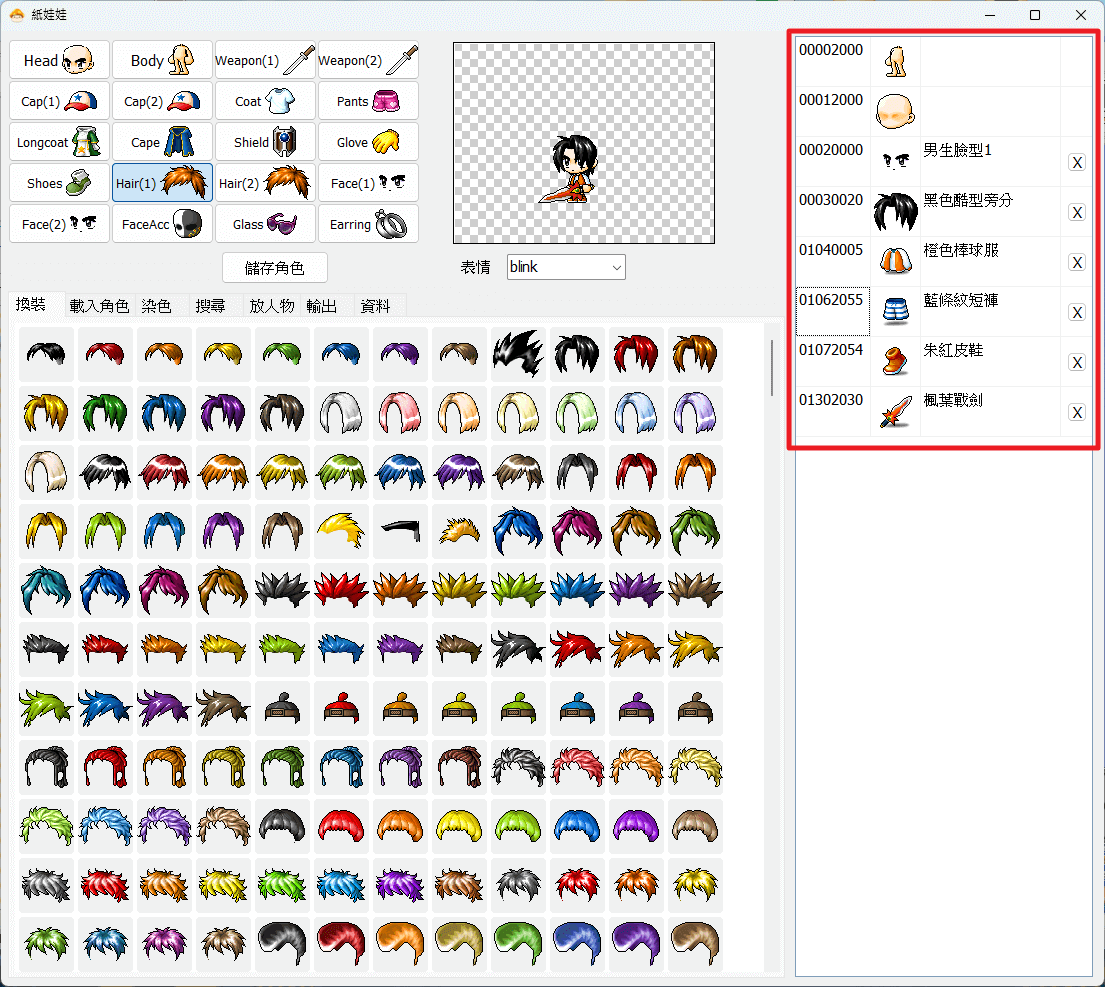Open the Cape category
Image resolution: width=1105 pixels, height=987 pixels.
point(162,142)
